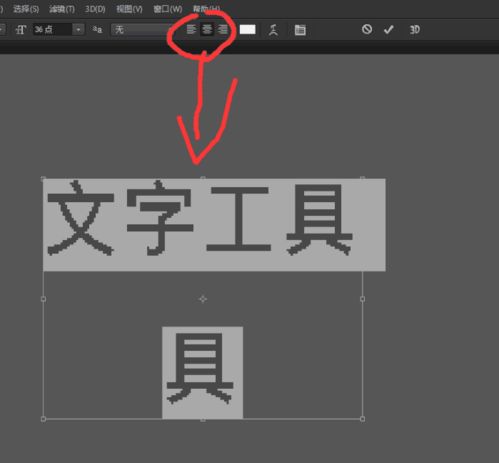
Task: Open the 选择(S) menu
Action: 26,9
